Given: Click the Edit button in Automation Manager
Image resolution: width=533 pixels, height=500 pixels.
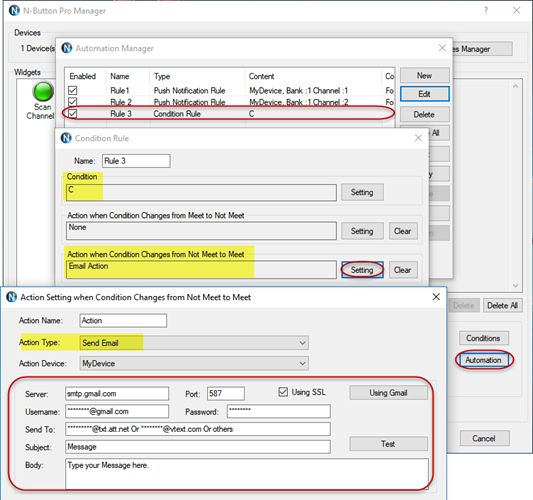Looking at the screenshot, I should coord(425,94).
